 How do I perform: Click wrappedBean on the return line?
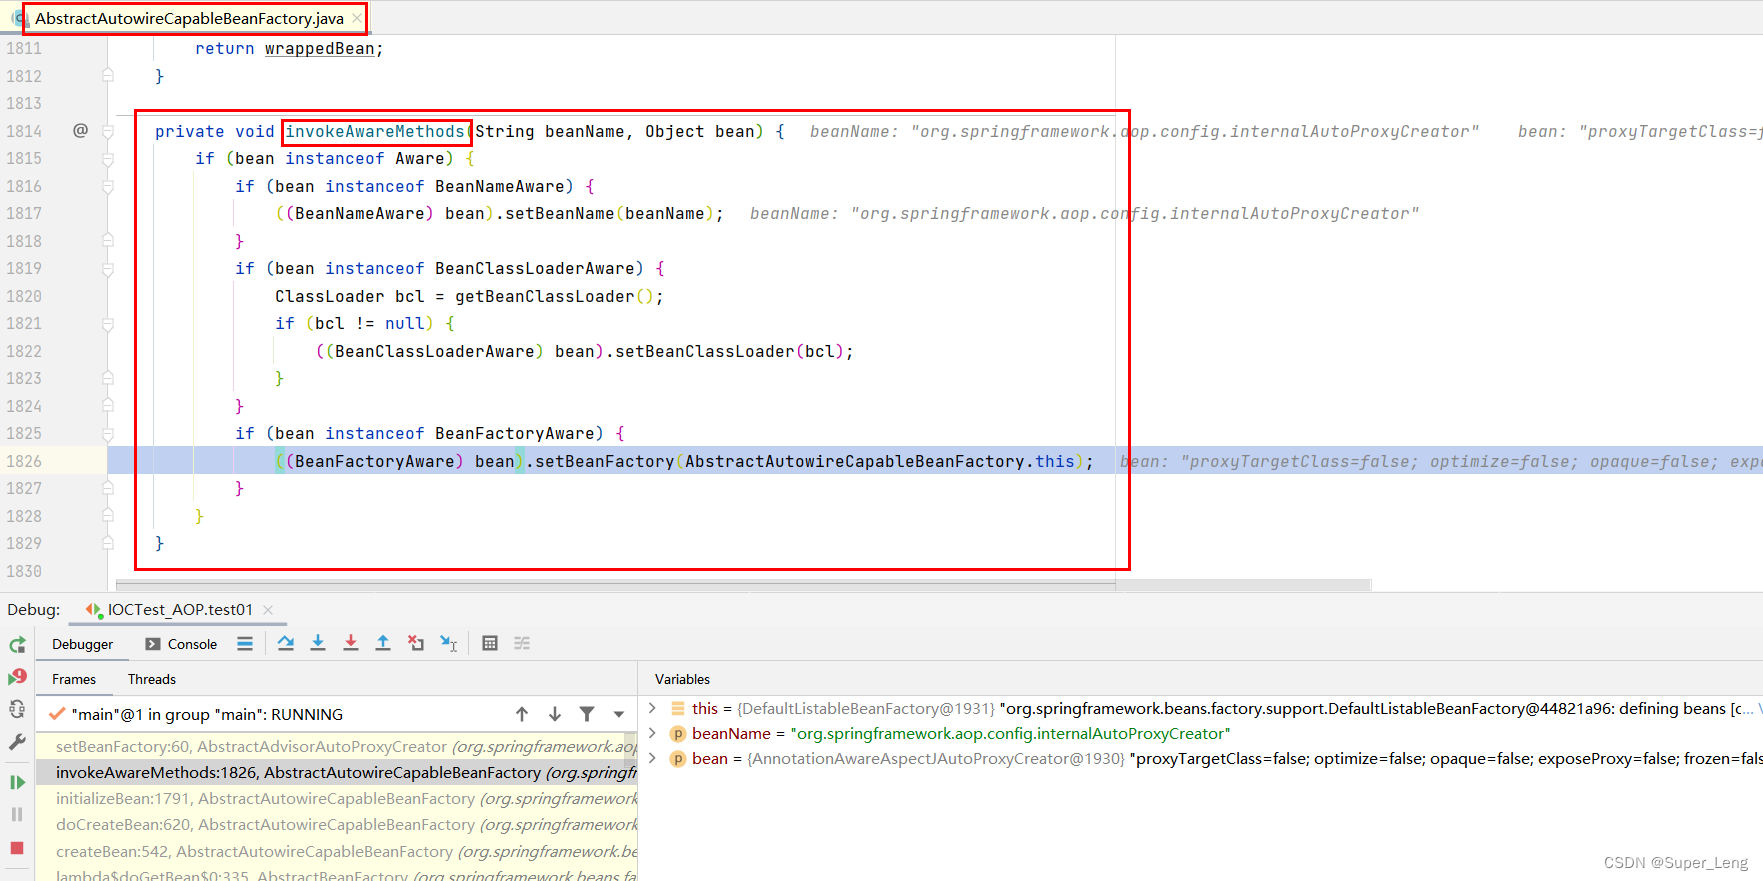(320, 48)
